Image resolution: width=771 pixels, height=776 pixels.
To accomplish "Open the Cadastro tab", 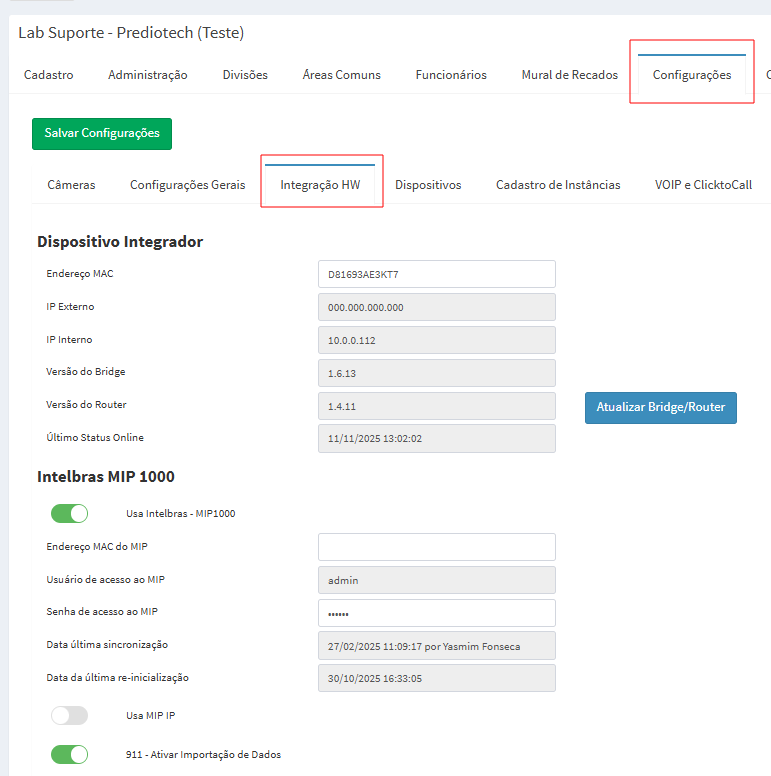I will coord(48,75).
